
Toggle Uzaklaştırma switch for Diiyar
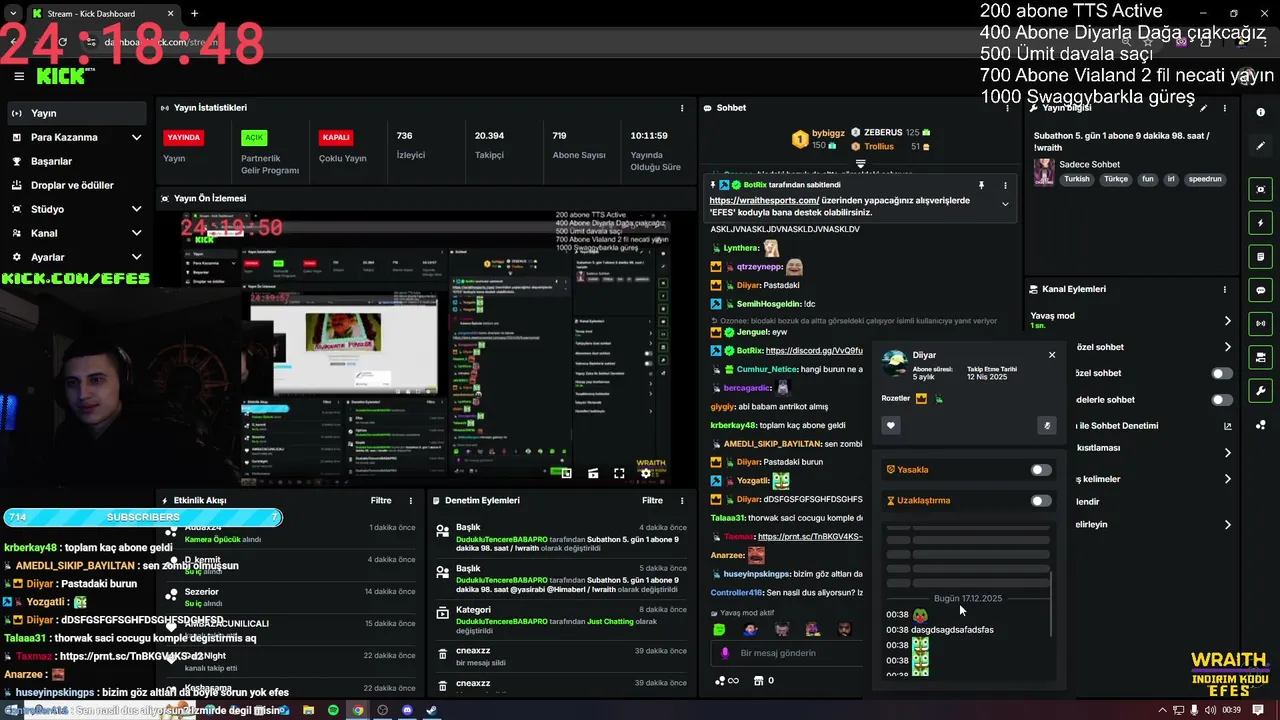pyautogui.click(x=1041, y=501)
